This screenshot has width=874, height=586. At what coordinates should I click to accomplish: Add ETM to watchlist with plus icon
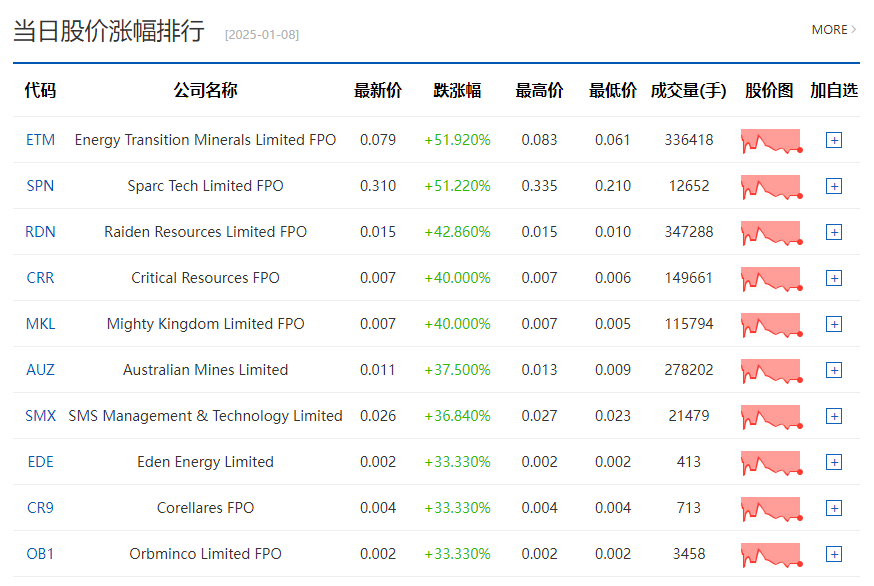(x=834, y=140)
